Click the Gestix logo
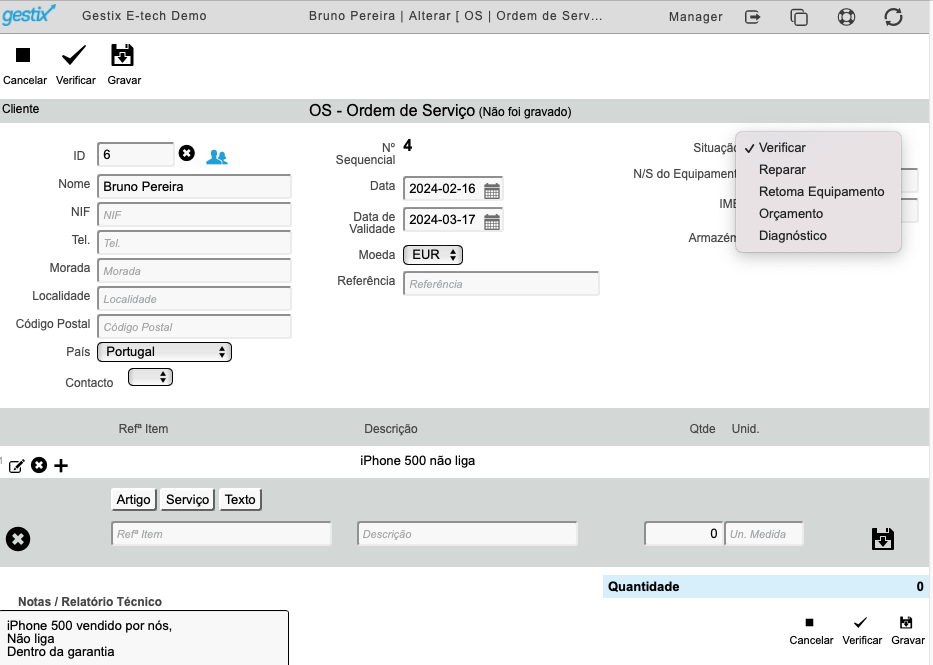The height and width of the screenshot is (665, 933). (29, 14)
